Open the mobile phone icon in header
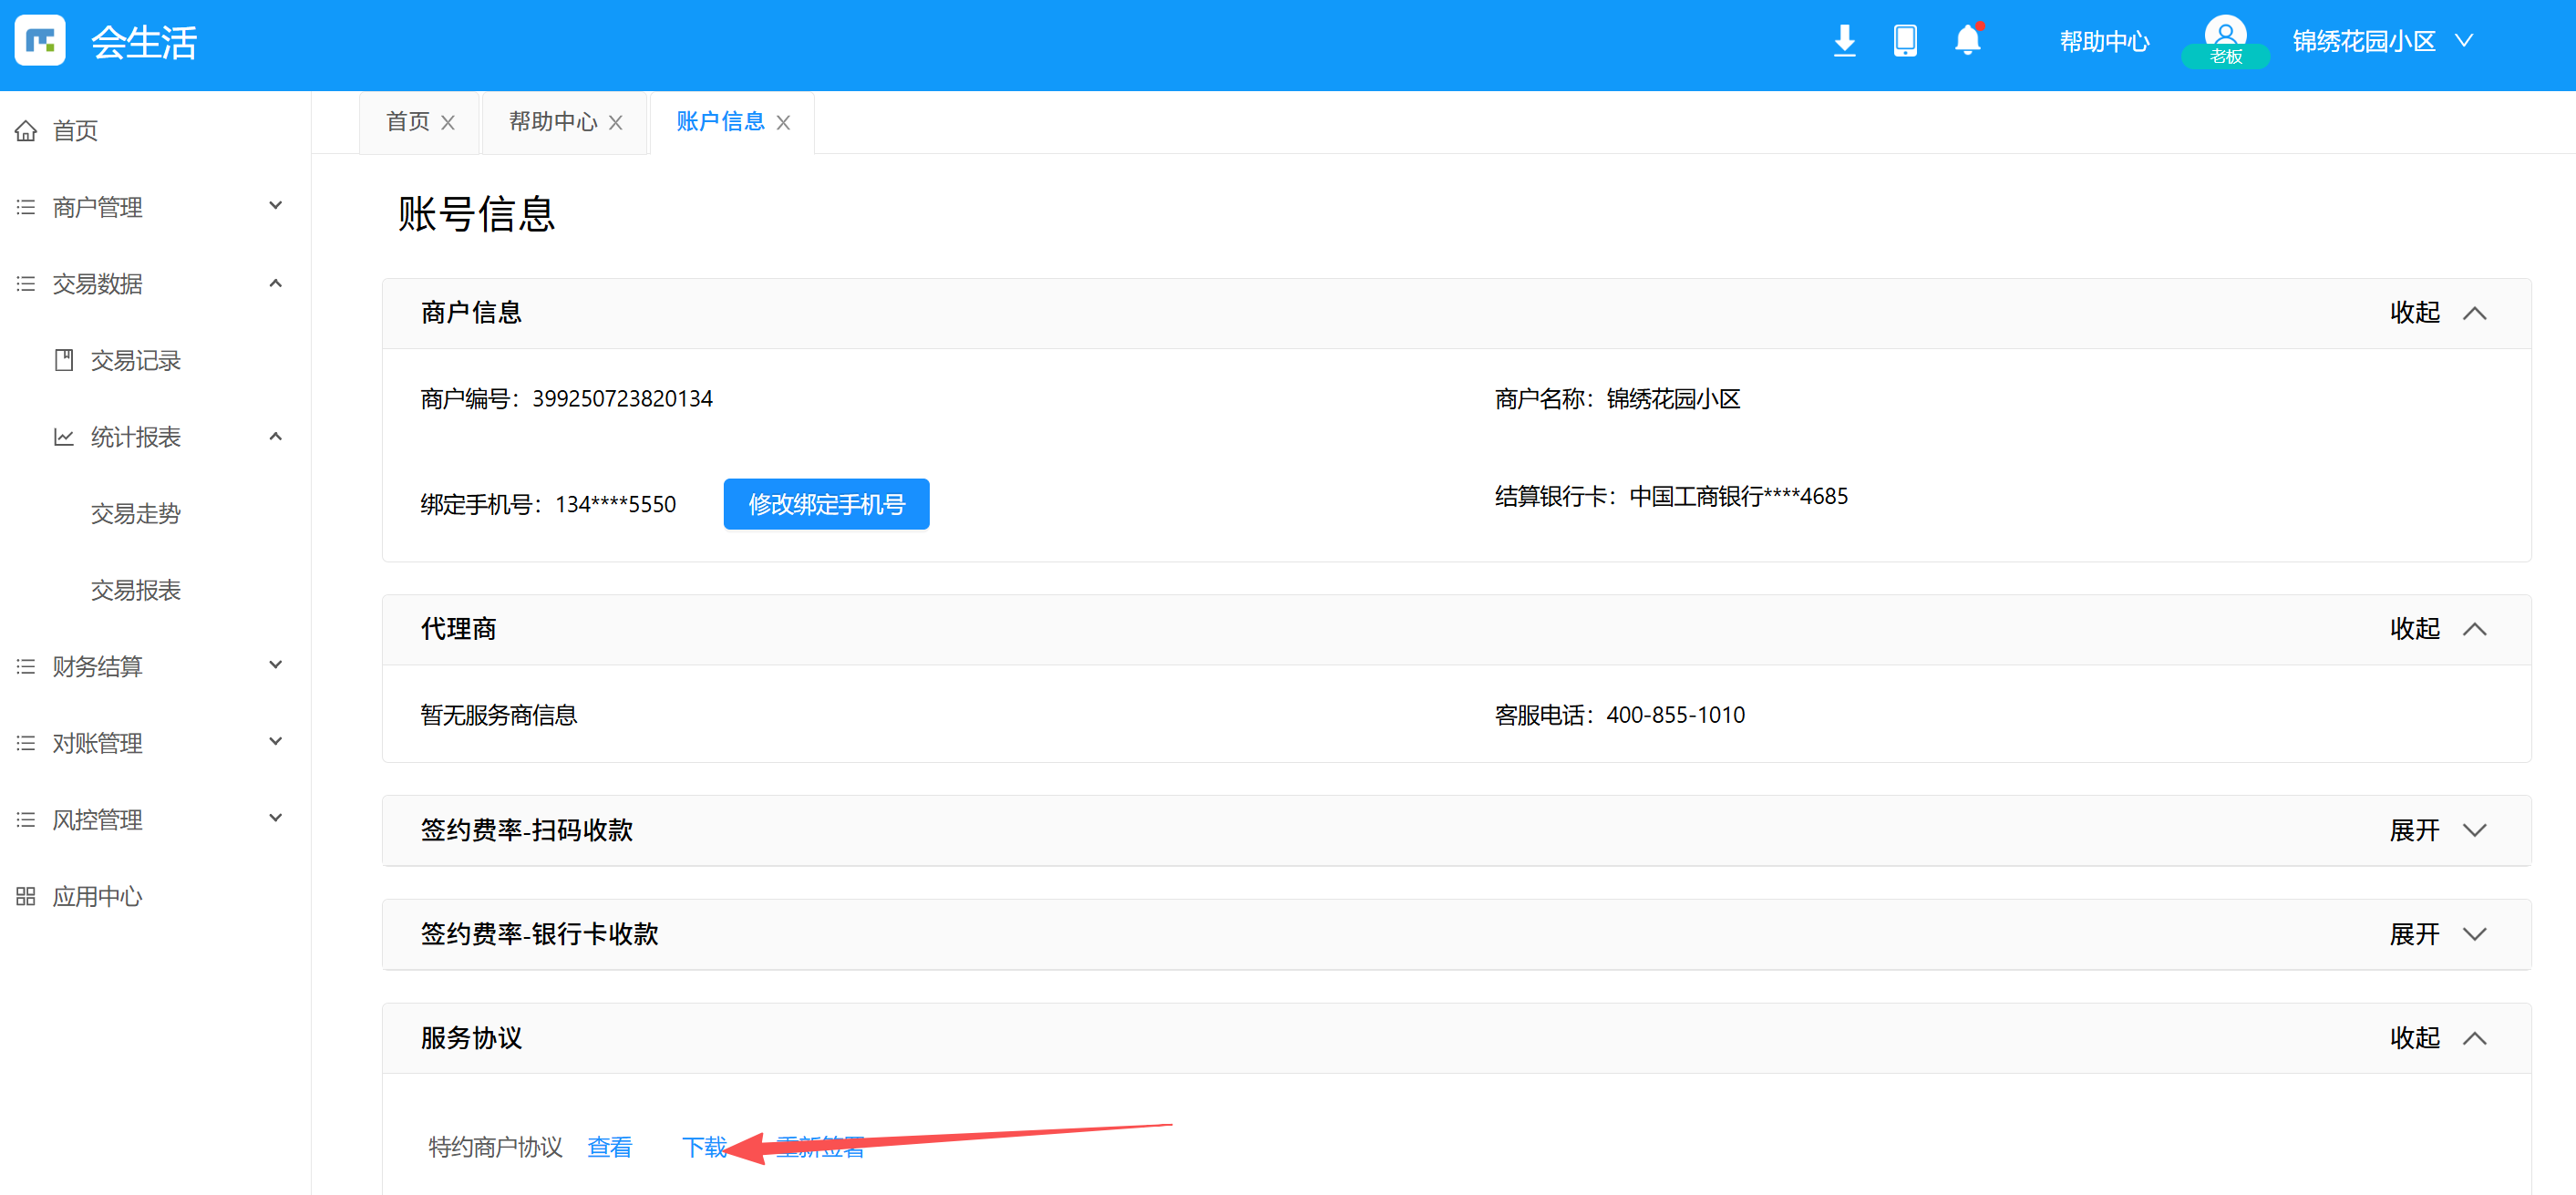2576x1195 pixels. 1905,41
